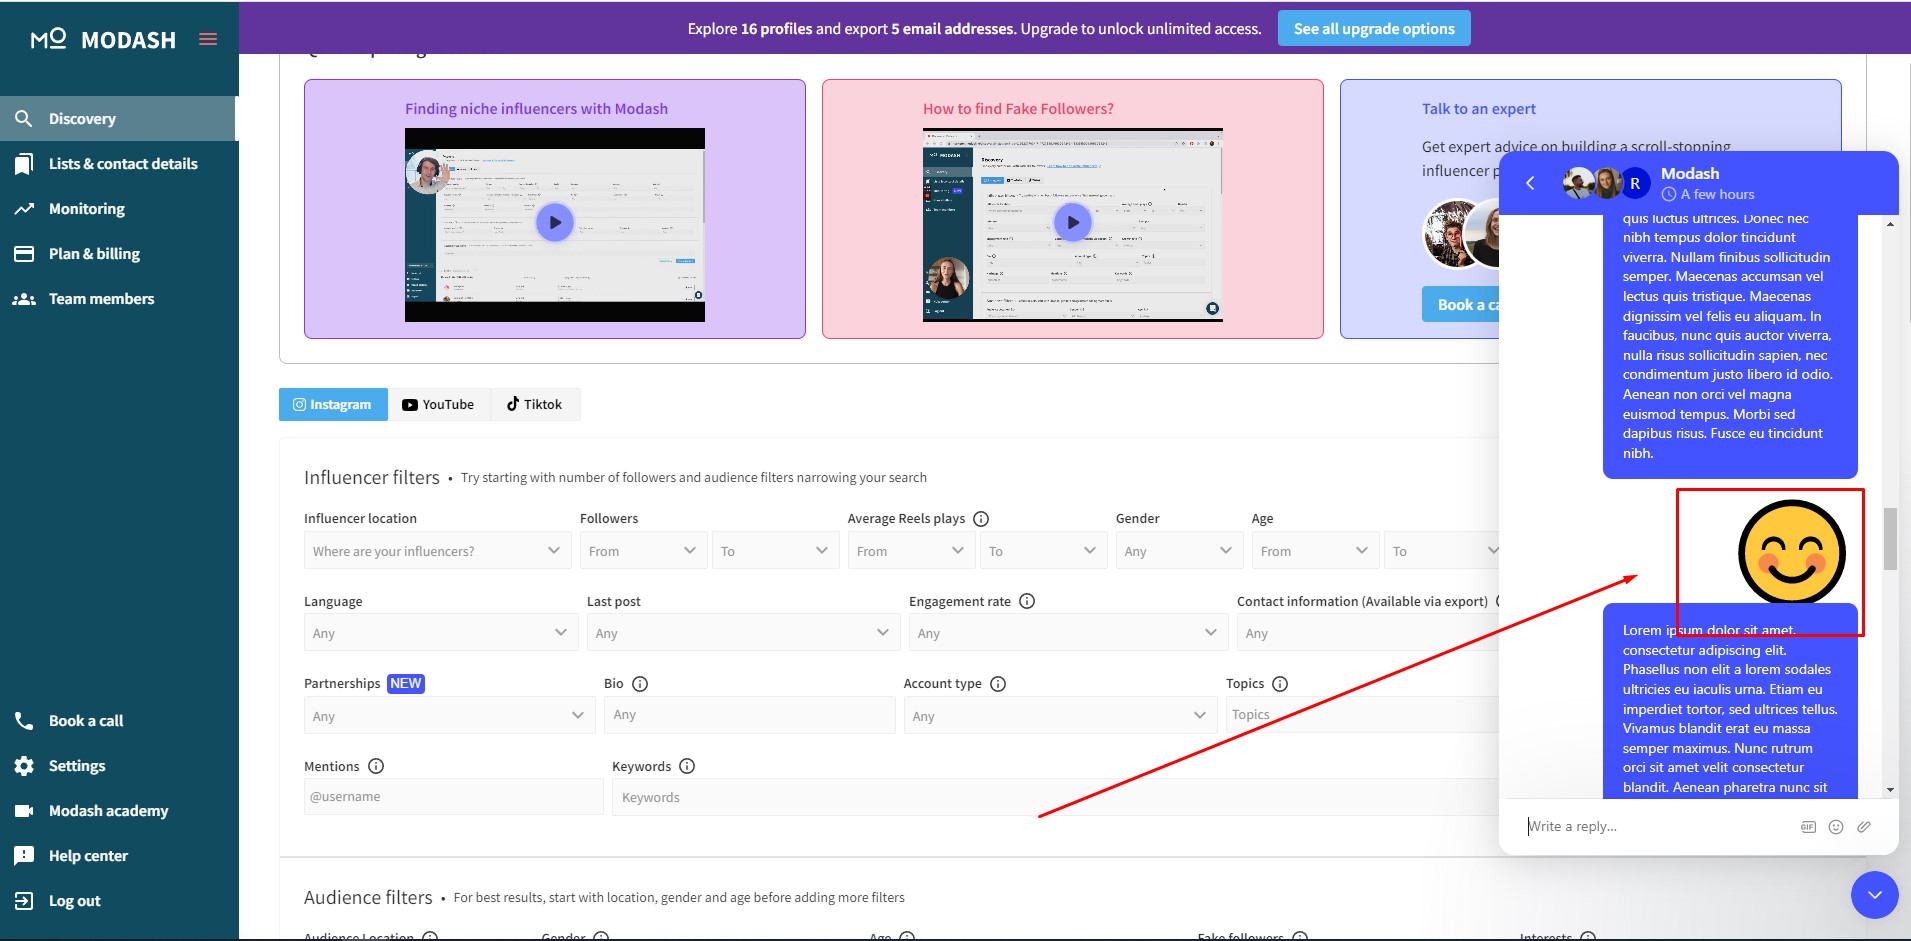Click the attachment paperclip icon in chat

click(1864, 827)
